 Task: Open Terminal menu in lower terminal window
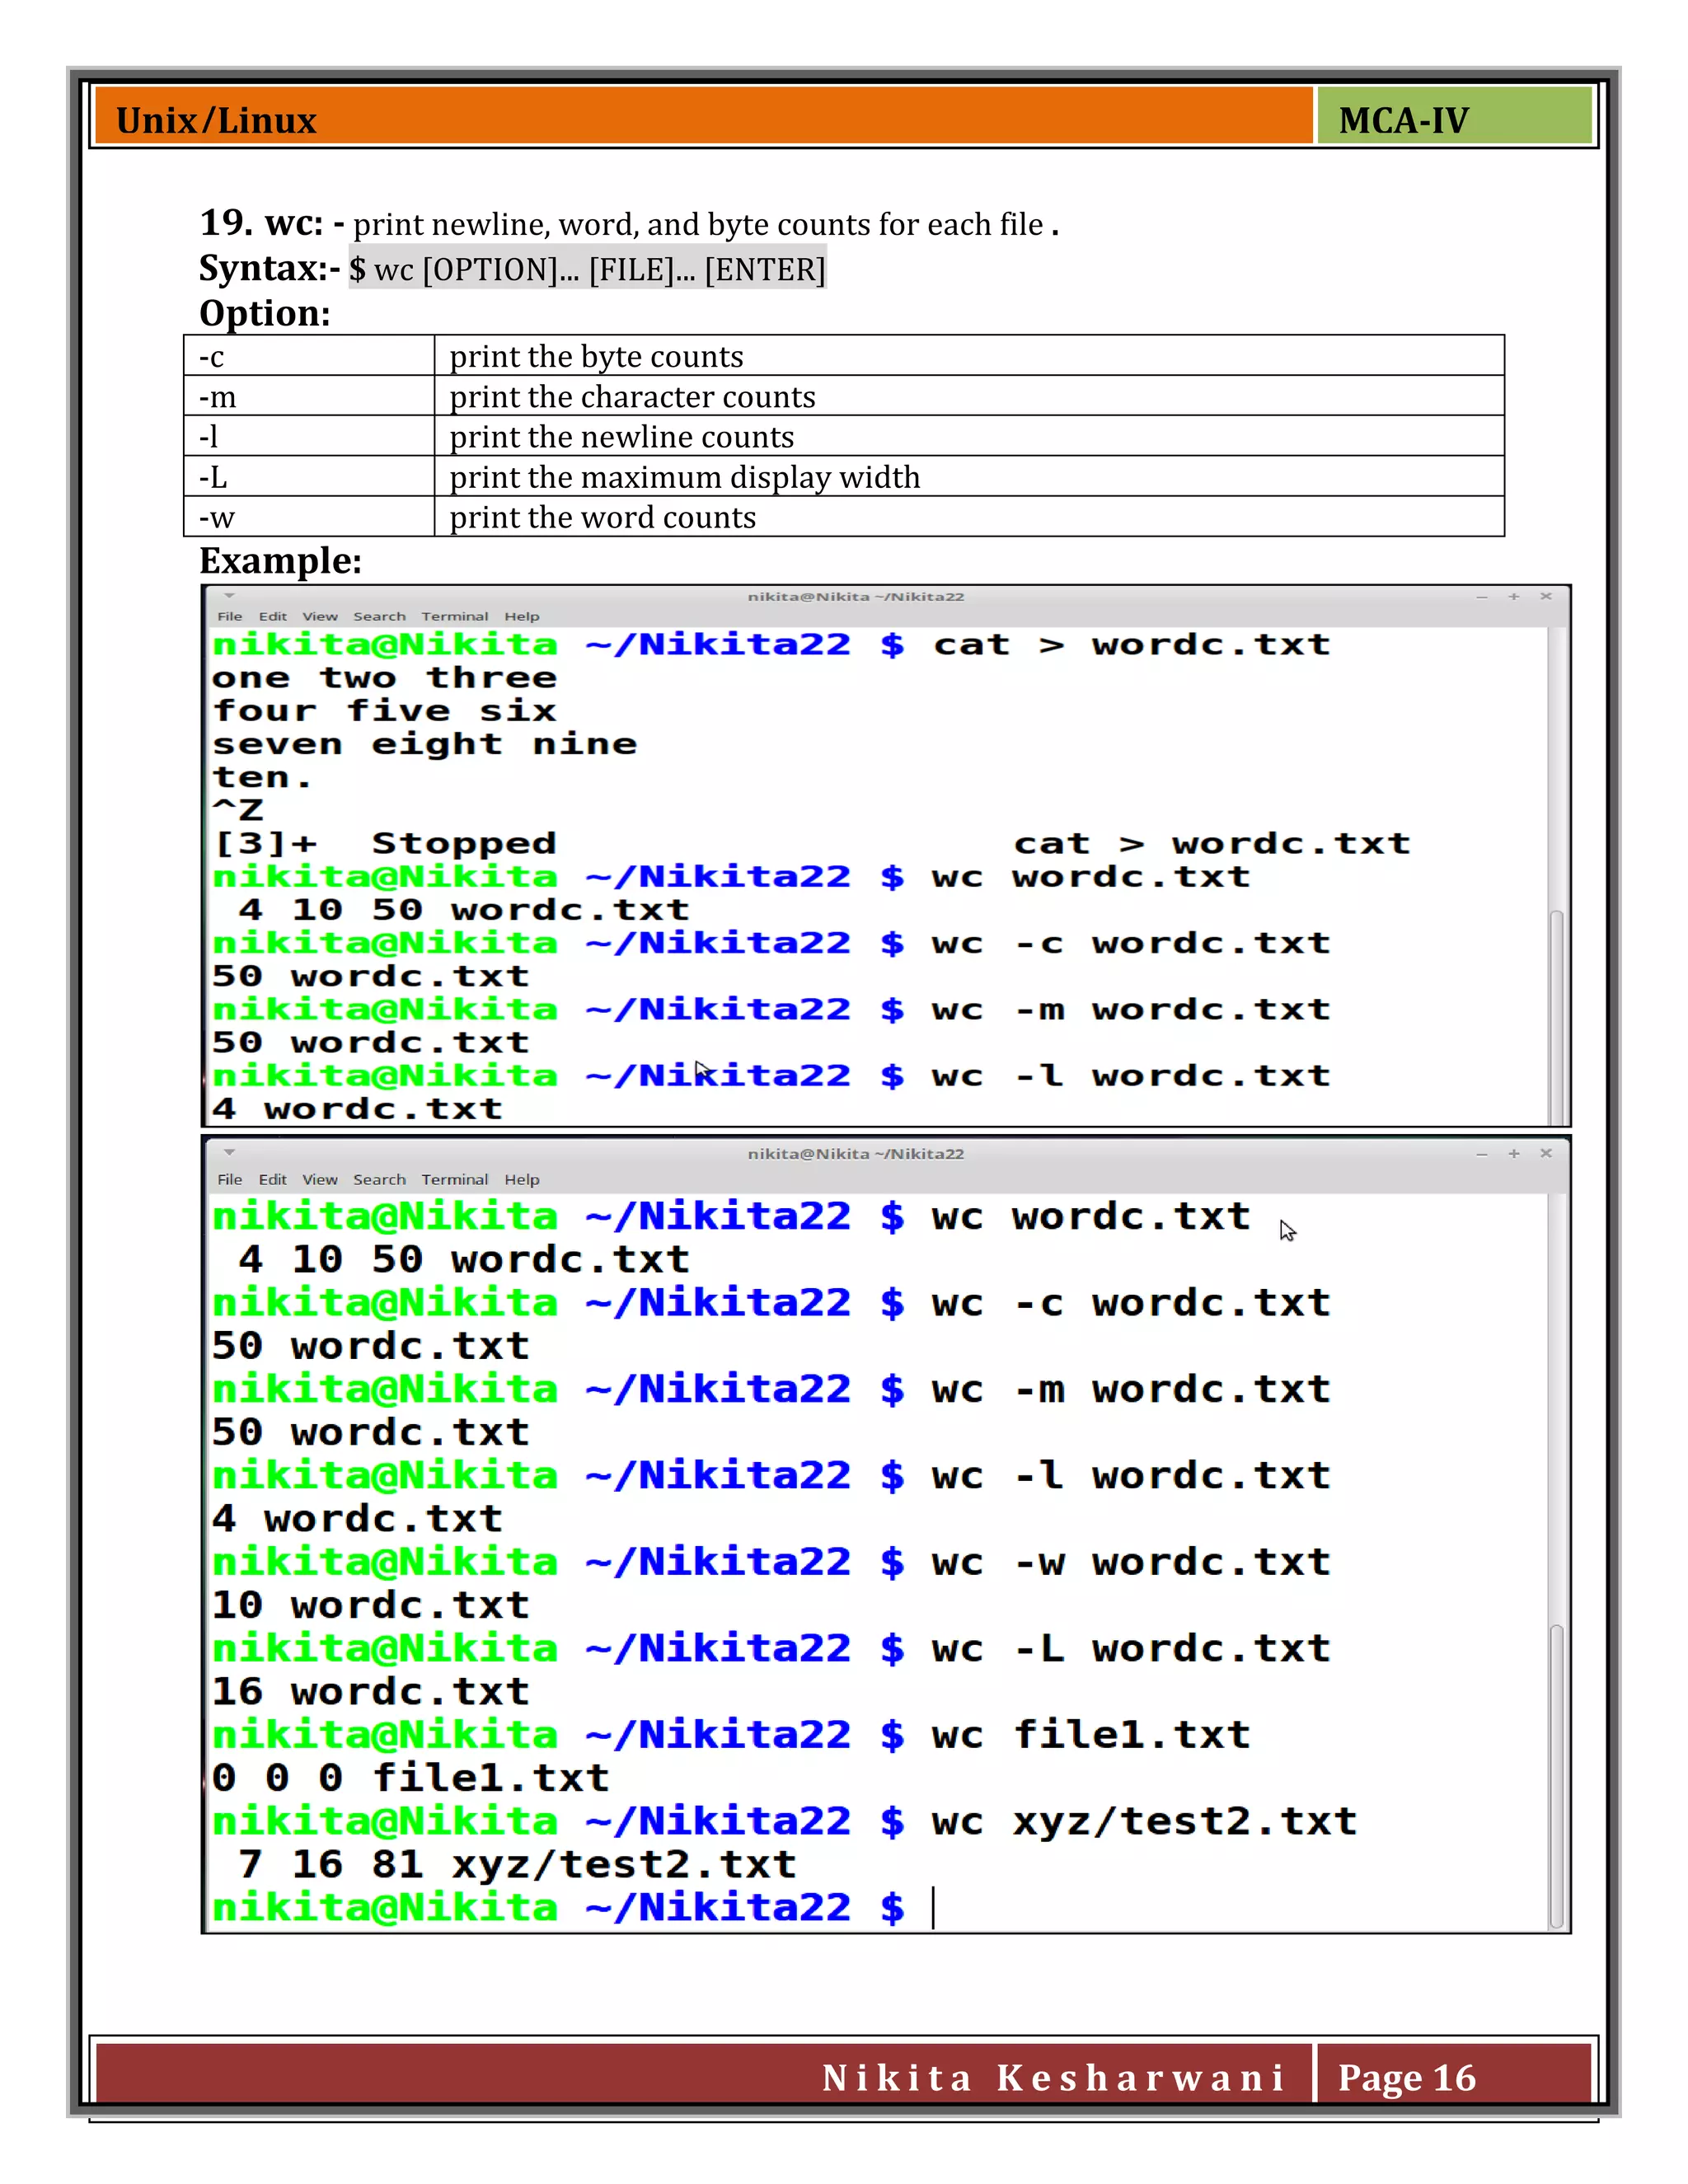pyautogui.click(x=454, y=1180)
